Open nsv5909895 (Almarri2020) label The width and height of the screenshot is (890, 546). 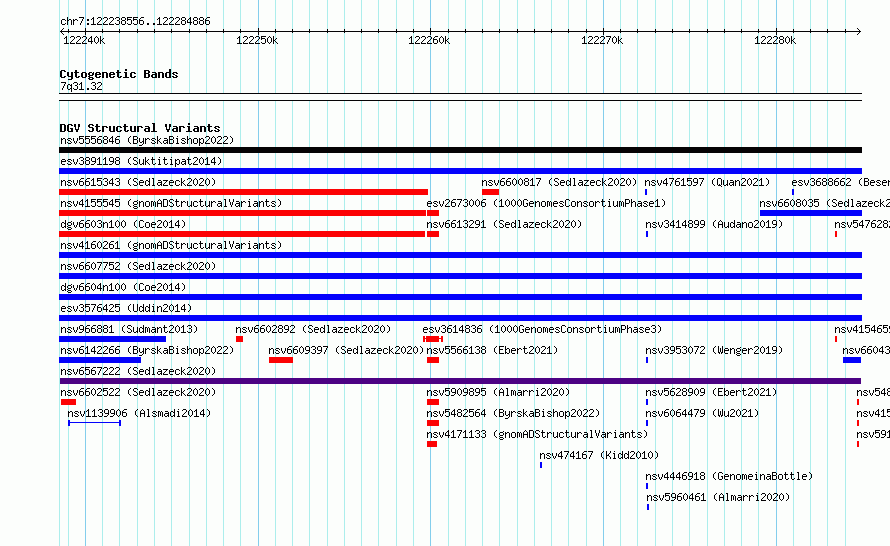(498, 392)
